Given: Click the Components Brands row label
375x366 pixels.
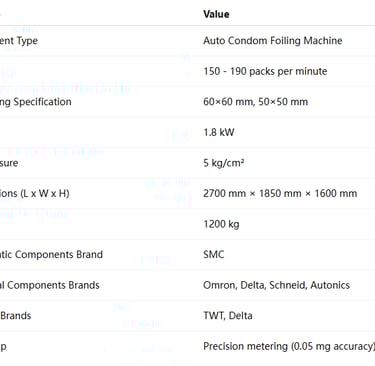Looking at the screenshot, I should [x=50, y=285].
